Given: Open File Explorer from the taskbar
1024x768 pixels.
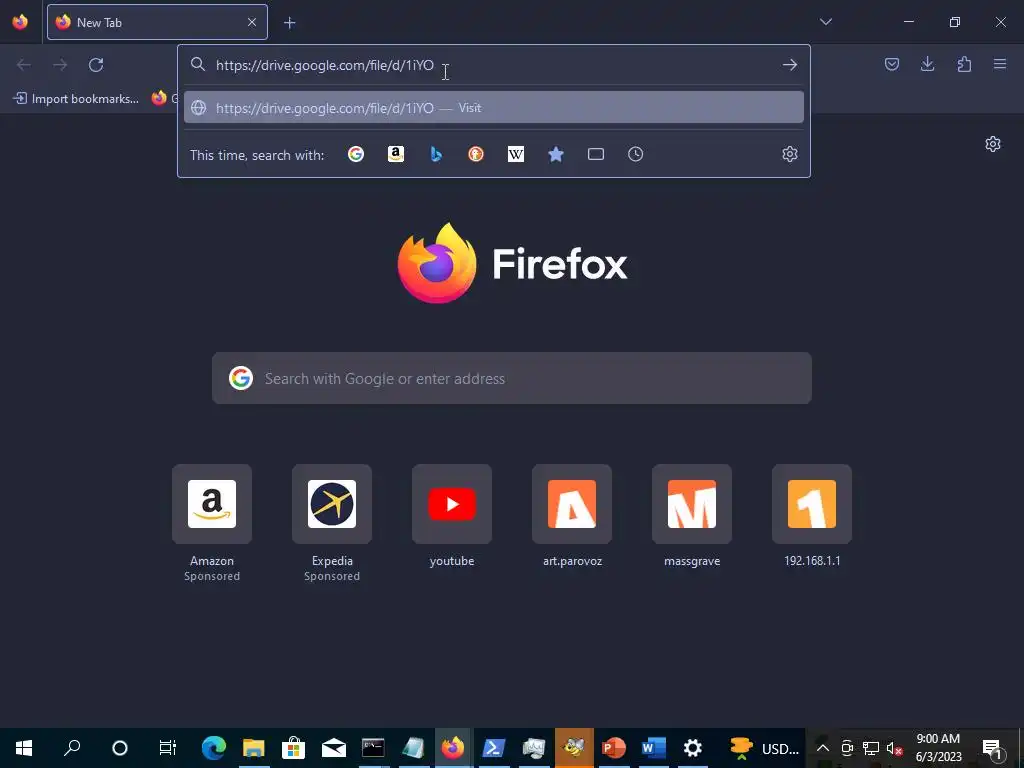Looking at the screenshot, I should click(253, 748).
